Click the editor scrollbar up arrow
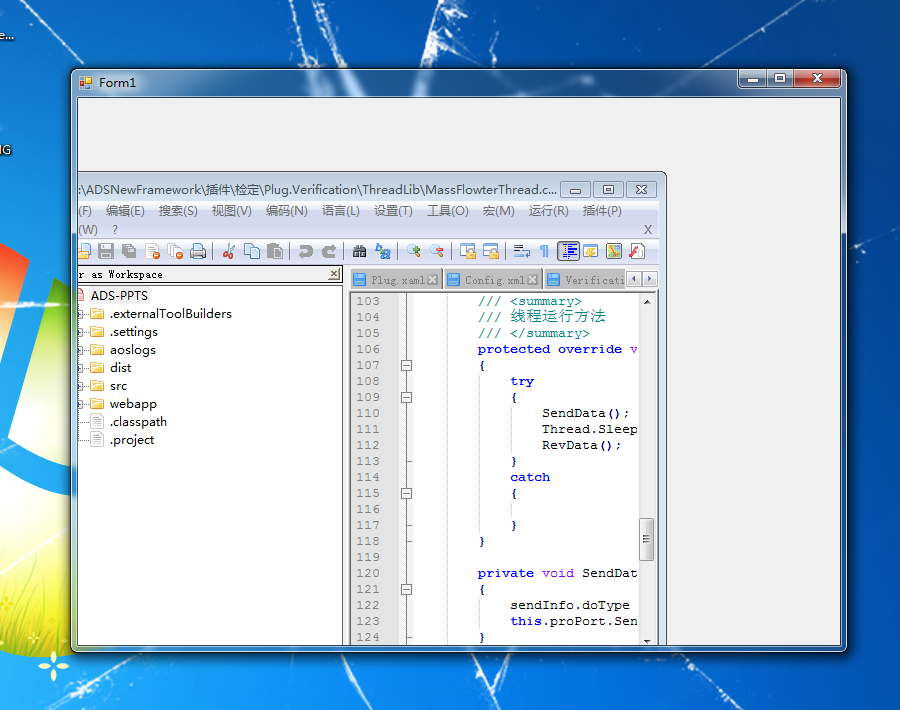 [x=647, y=301]
